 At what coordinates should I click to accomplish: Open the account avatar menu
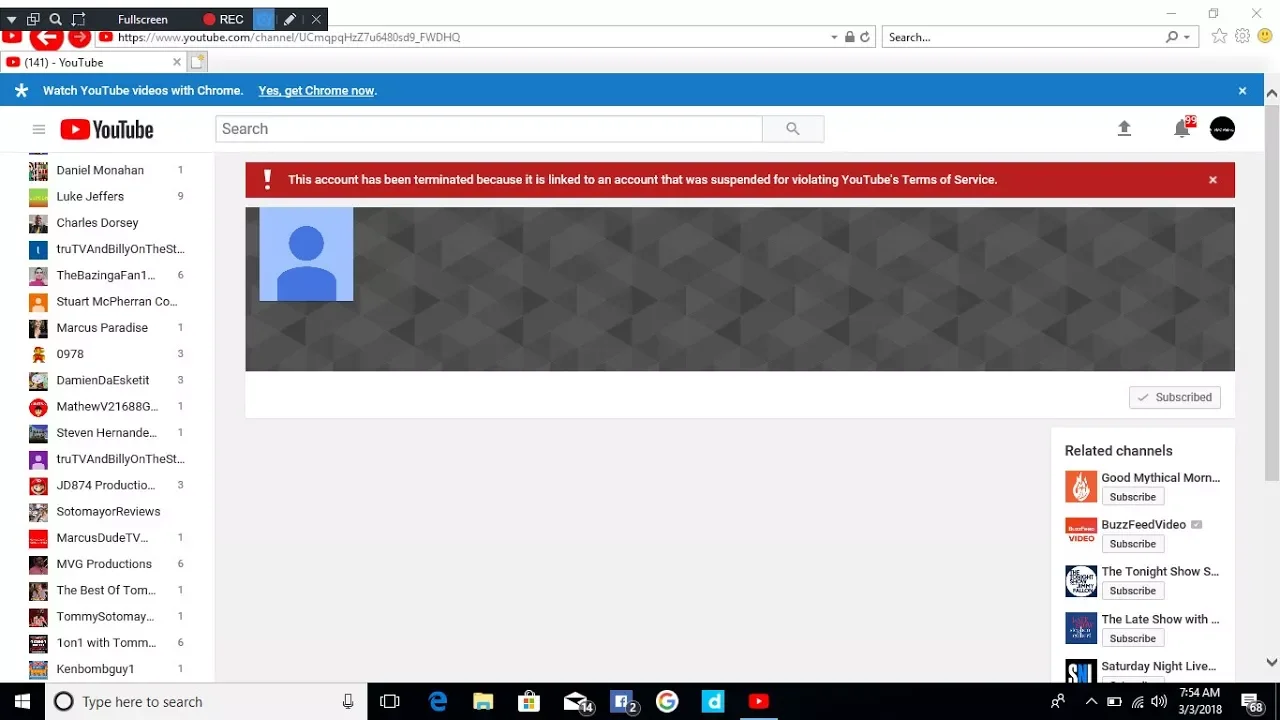pyautogui.click(x=1222, y=128)
